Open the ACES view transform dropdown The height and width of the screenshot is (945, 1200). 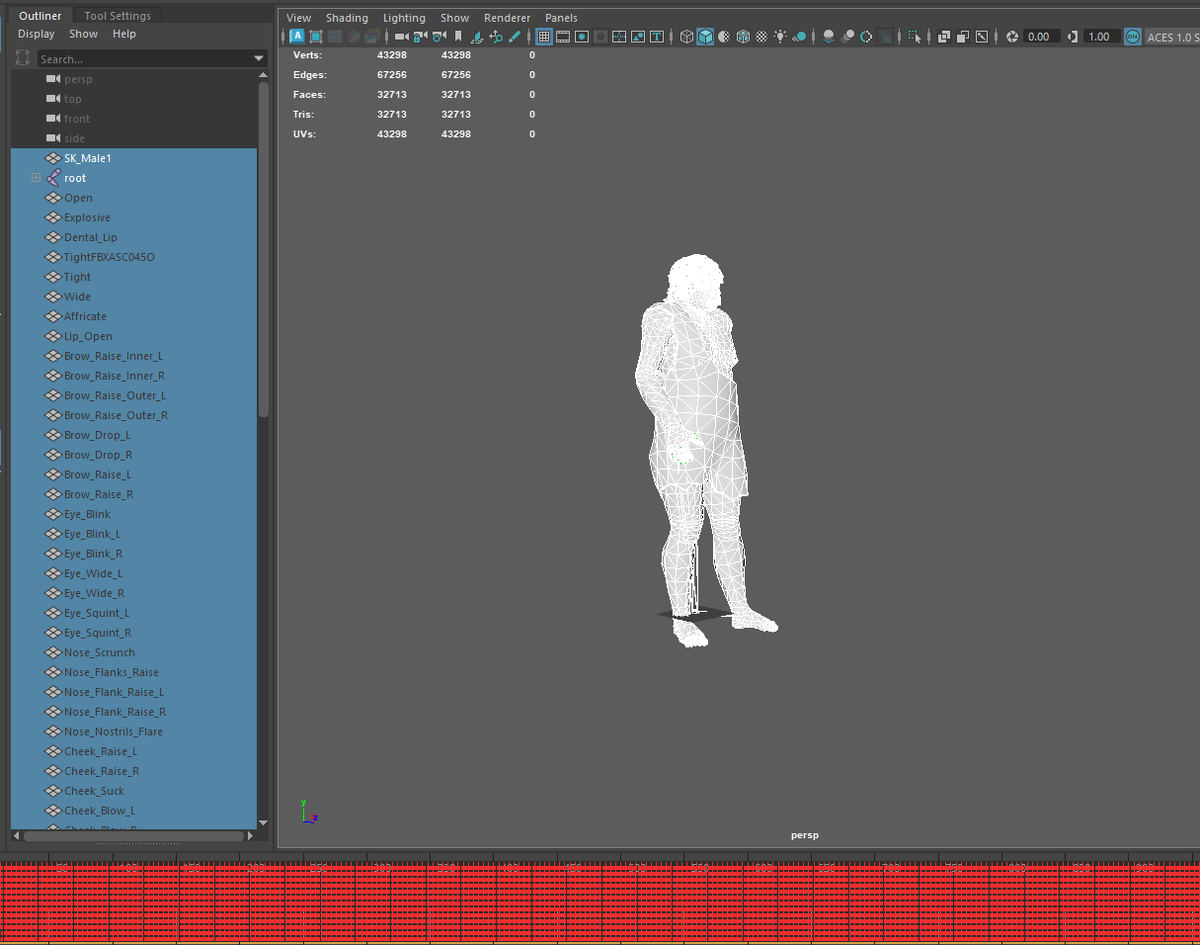coord(1172,37)
